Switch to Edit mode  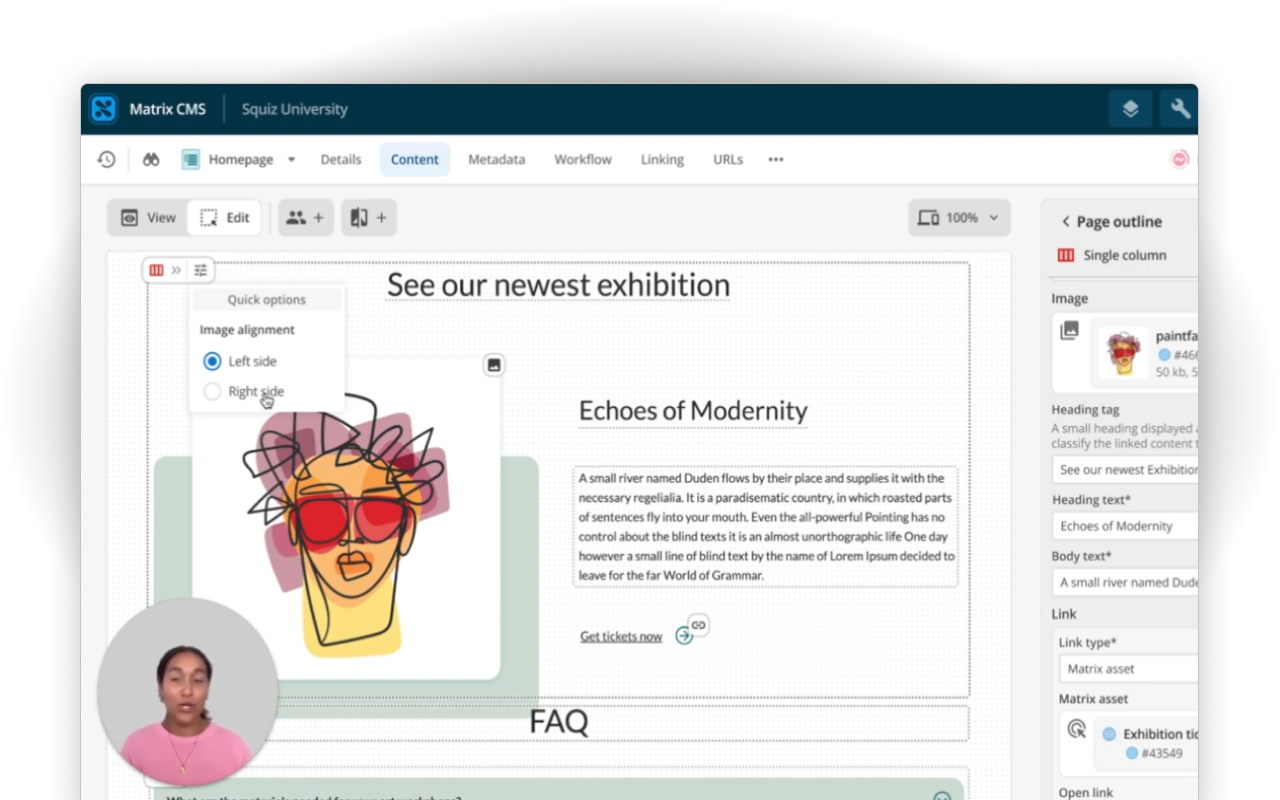tap(225, 217)
